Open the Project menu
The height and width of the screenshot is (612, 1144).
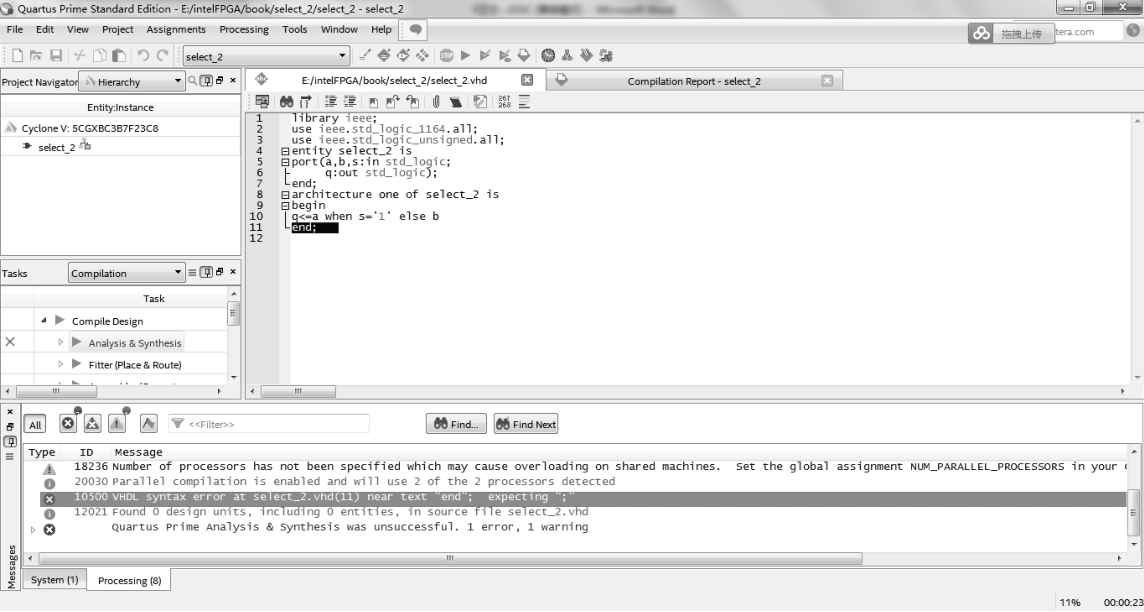[x=117, y=29]
